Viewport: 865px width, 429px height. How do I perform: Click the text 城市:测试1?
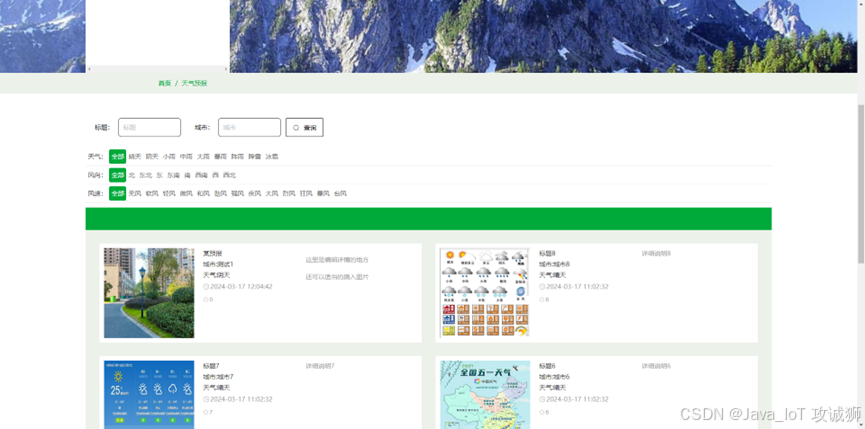218,264
